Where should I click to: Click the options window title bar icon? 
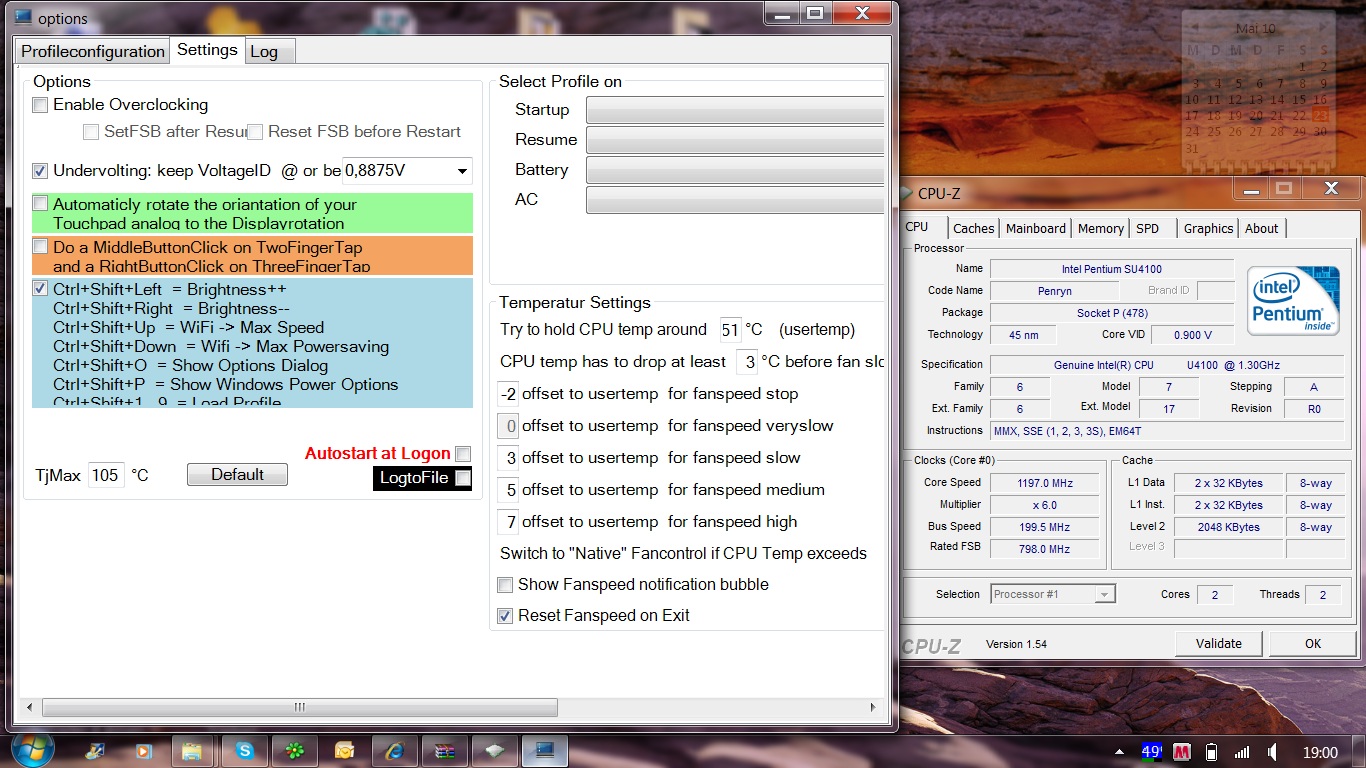(23, 17)
